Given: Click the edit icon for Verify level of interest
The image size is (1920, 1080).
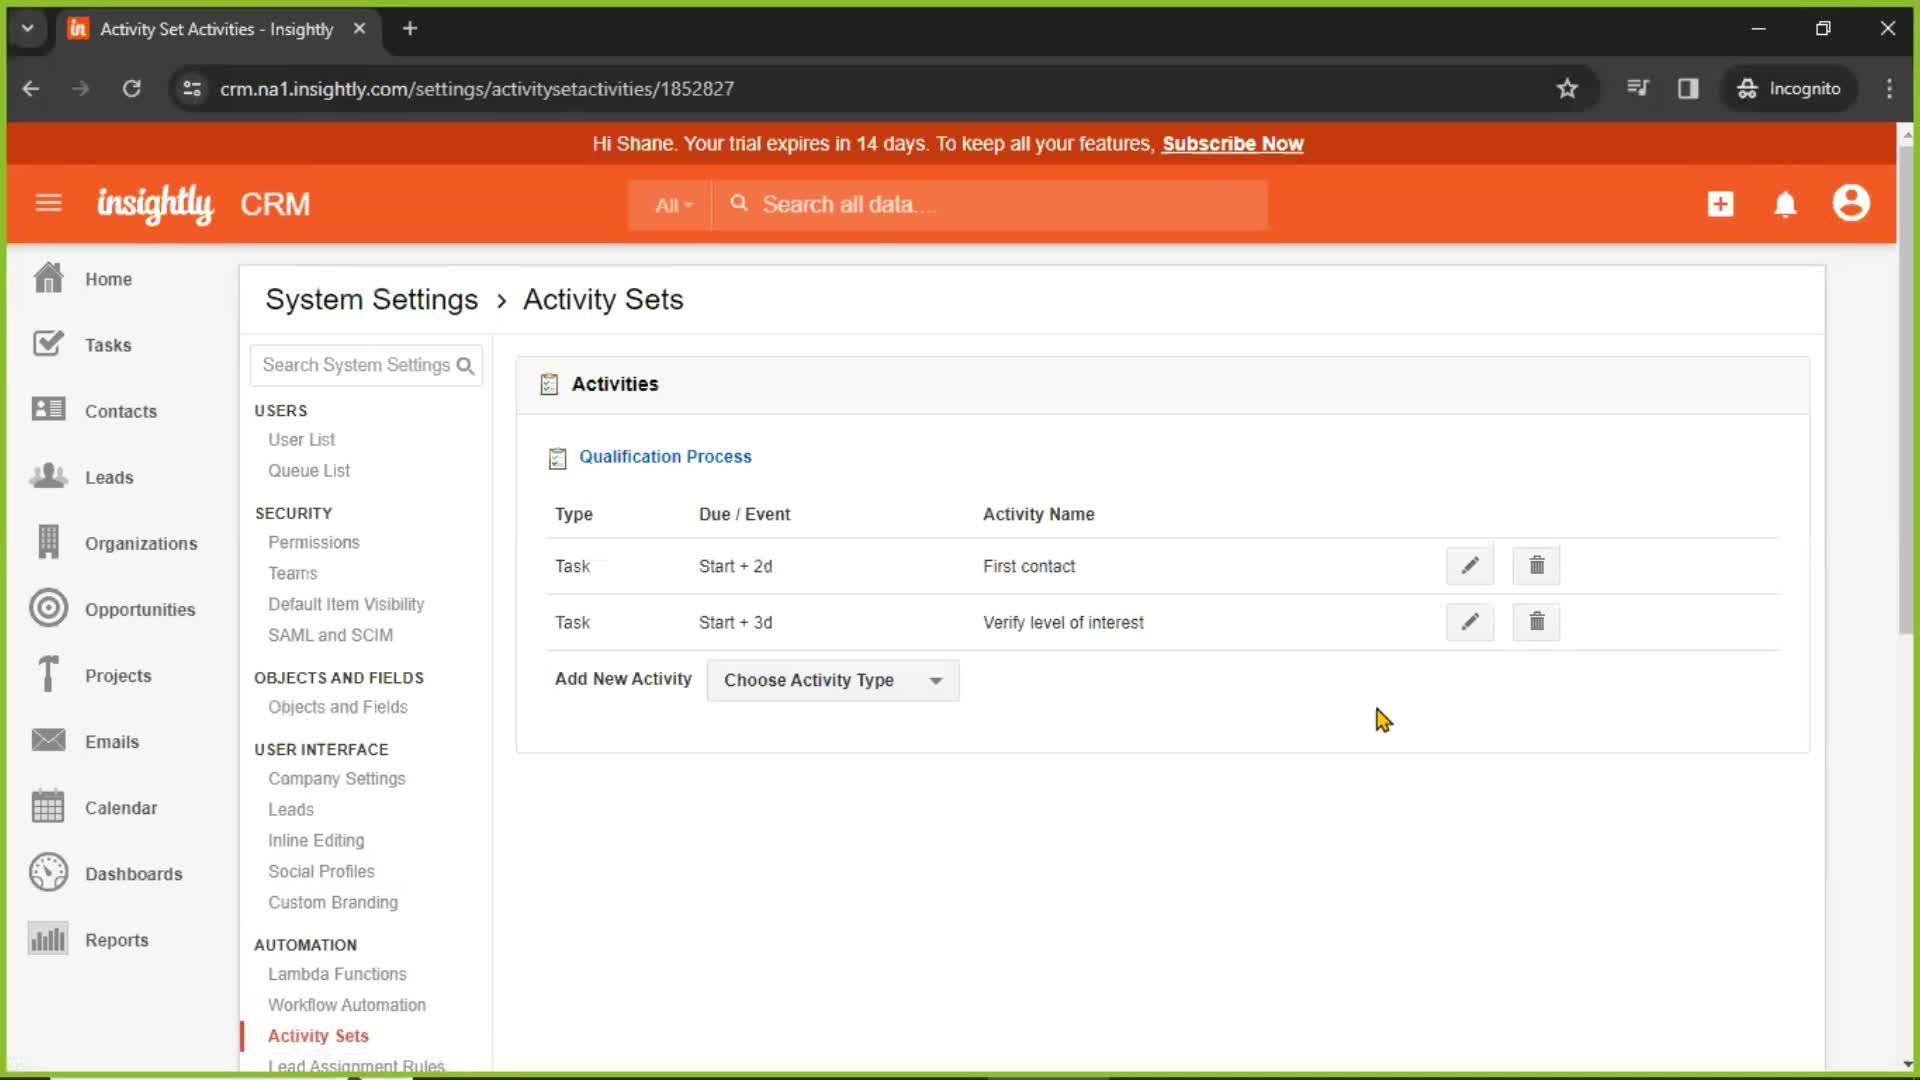Looking at the screenshot, I should pos(1469,621).
